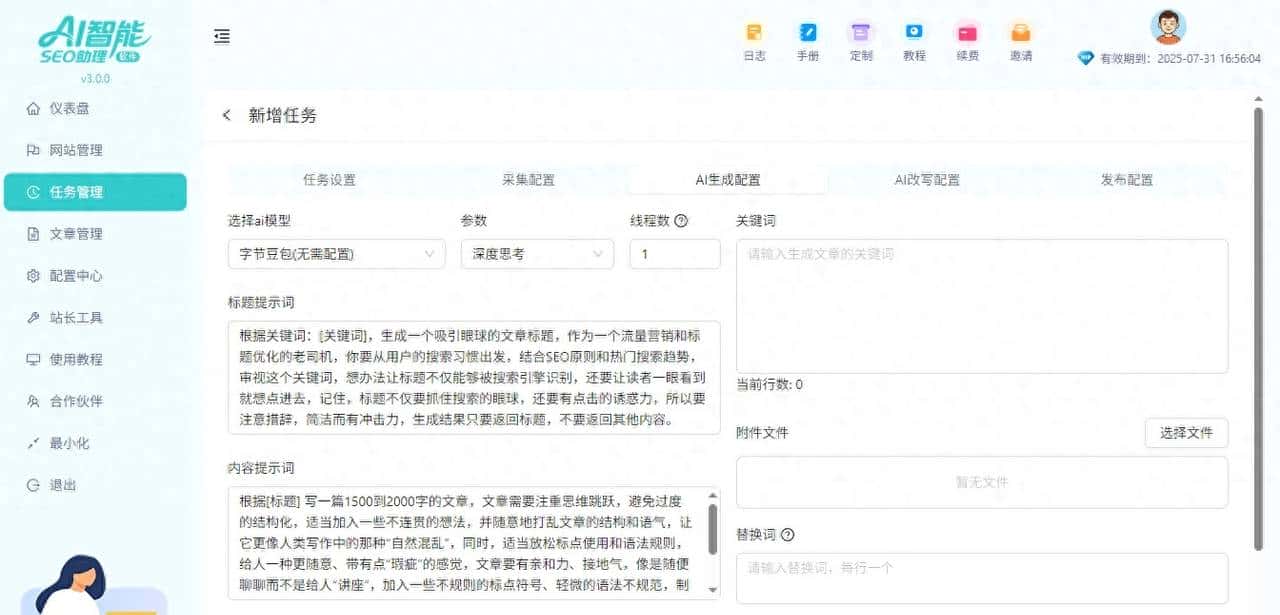Image resolution: width=1280 pixels, height=615 pixels.
Task: Open the 邀请 invitation icon
Action: [1020, 33]
